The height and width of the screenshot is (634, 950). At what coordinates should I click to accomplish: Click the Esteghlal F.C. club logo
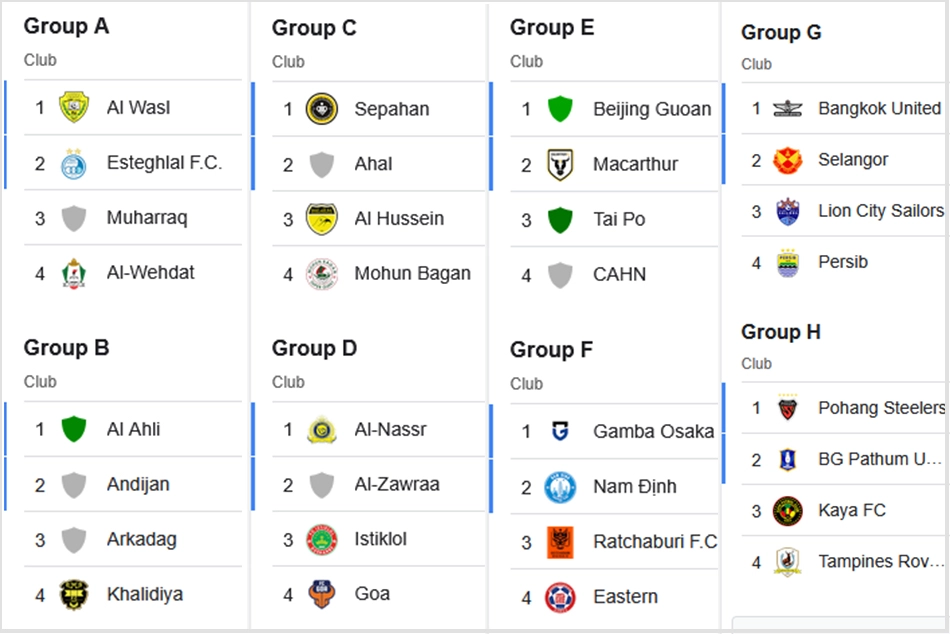click(x=73, y=163)
